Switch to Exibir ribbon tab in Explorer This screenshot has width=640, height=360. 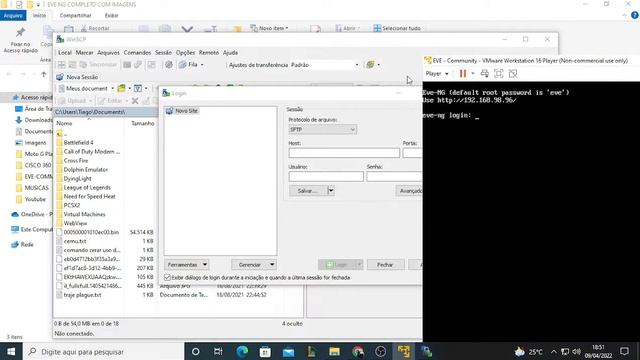(111, 15)
